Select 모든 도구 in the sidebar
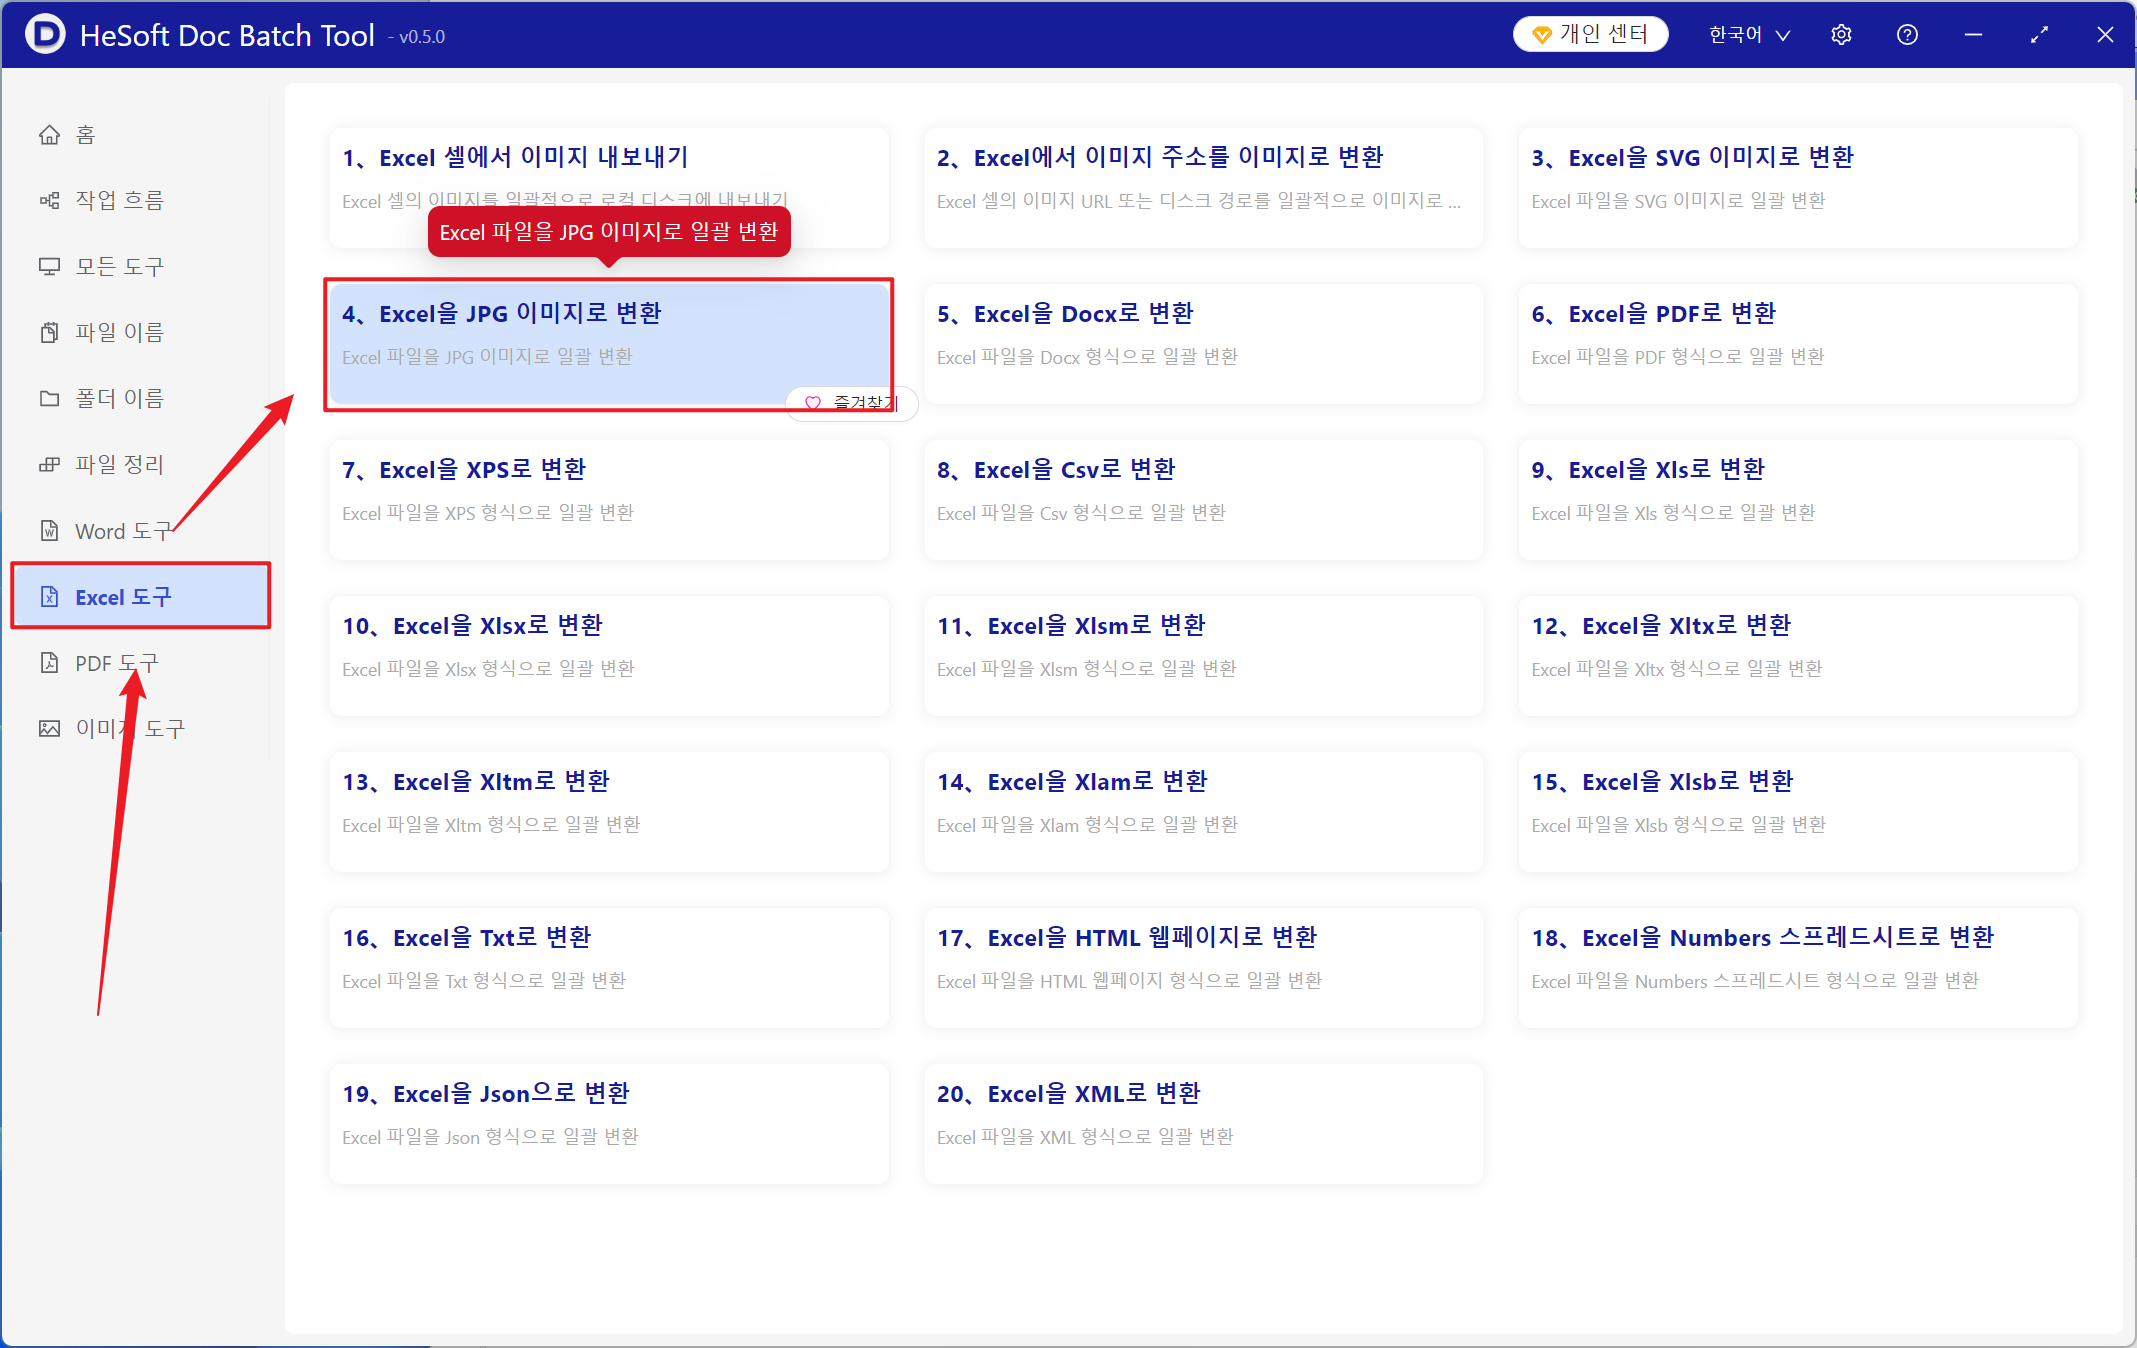 pos(140,266)
